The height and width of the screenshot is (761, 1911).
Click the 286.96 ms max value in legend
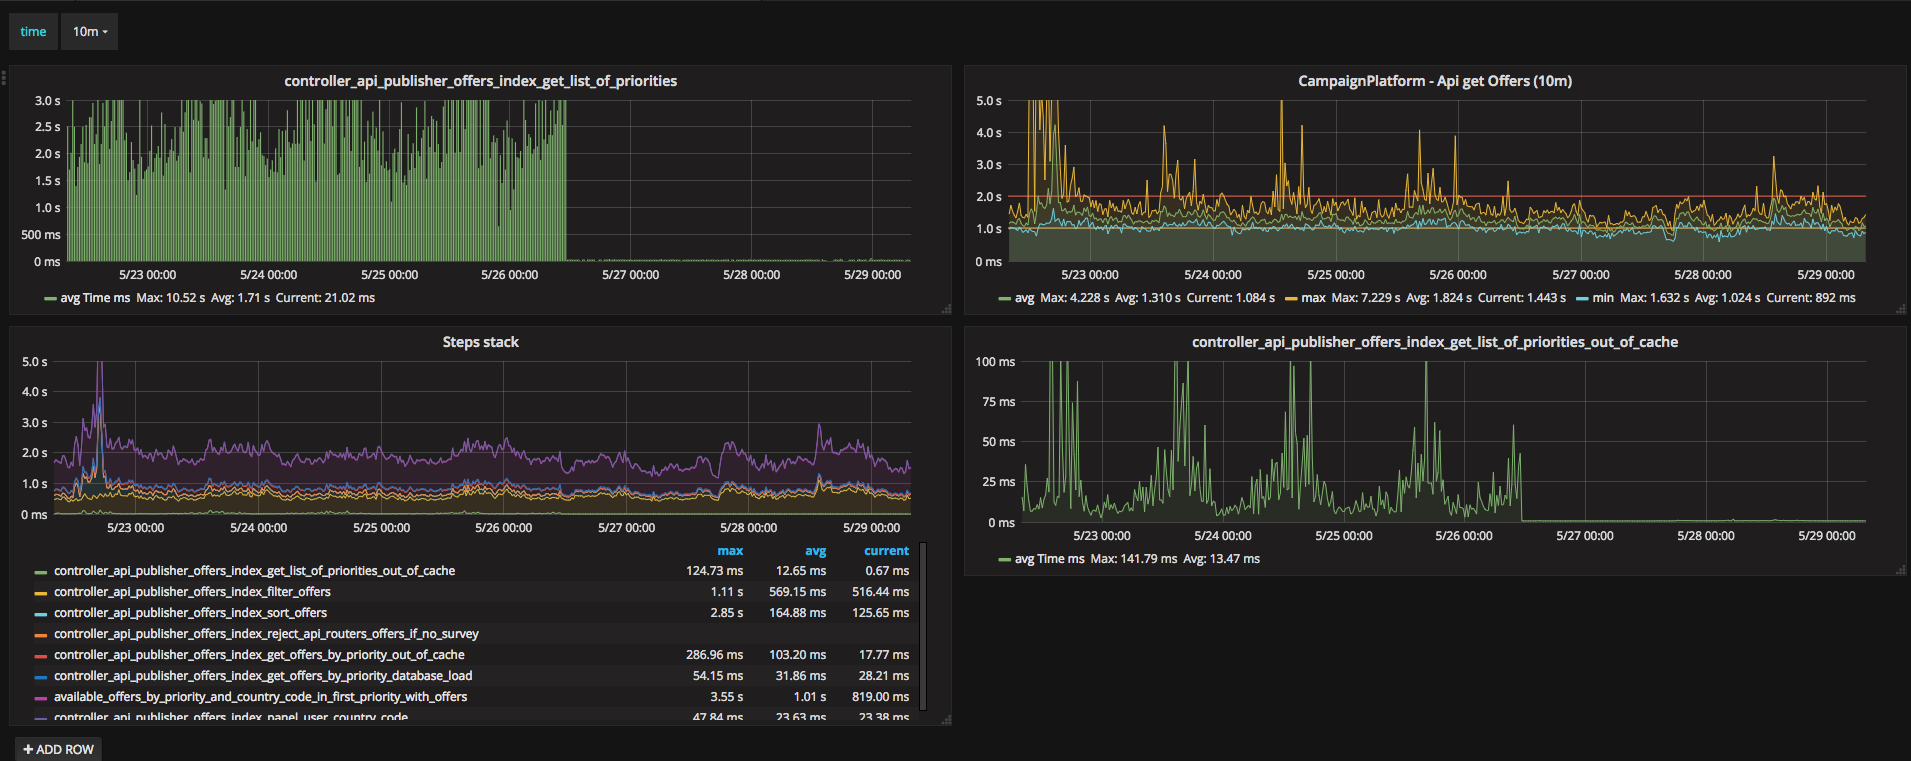[714, 655]
